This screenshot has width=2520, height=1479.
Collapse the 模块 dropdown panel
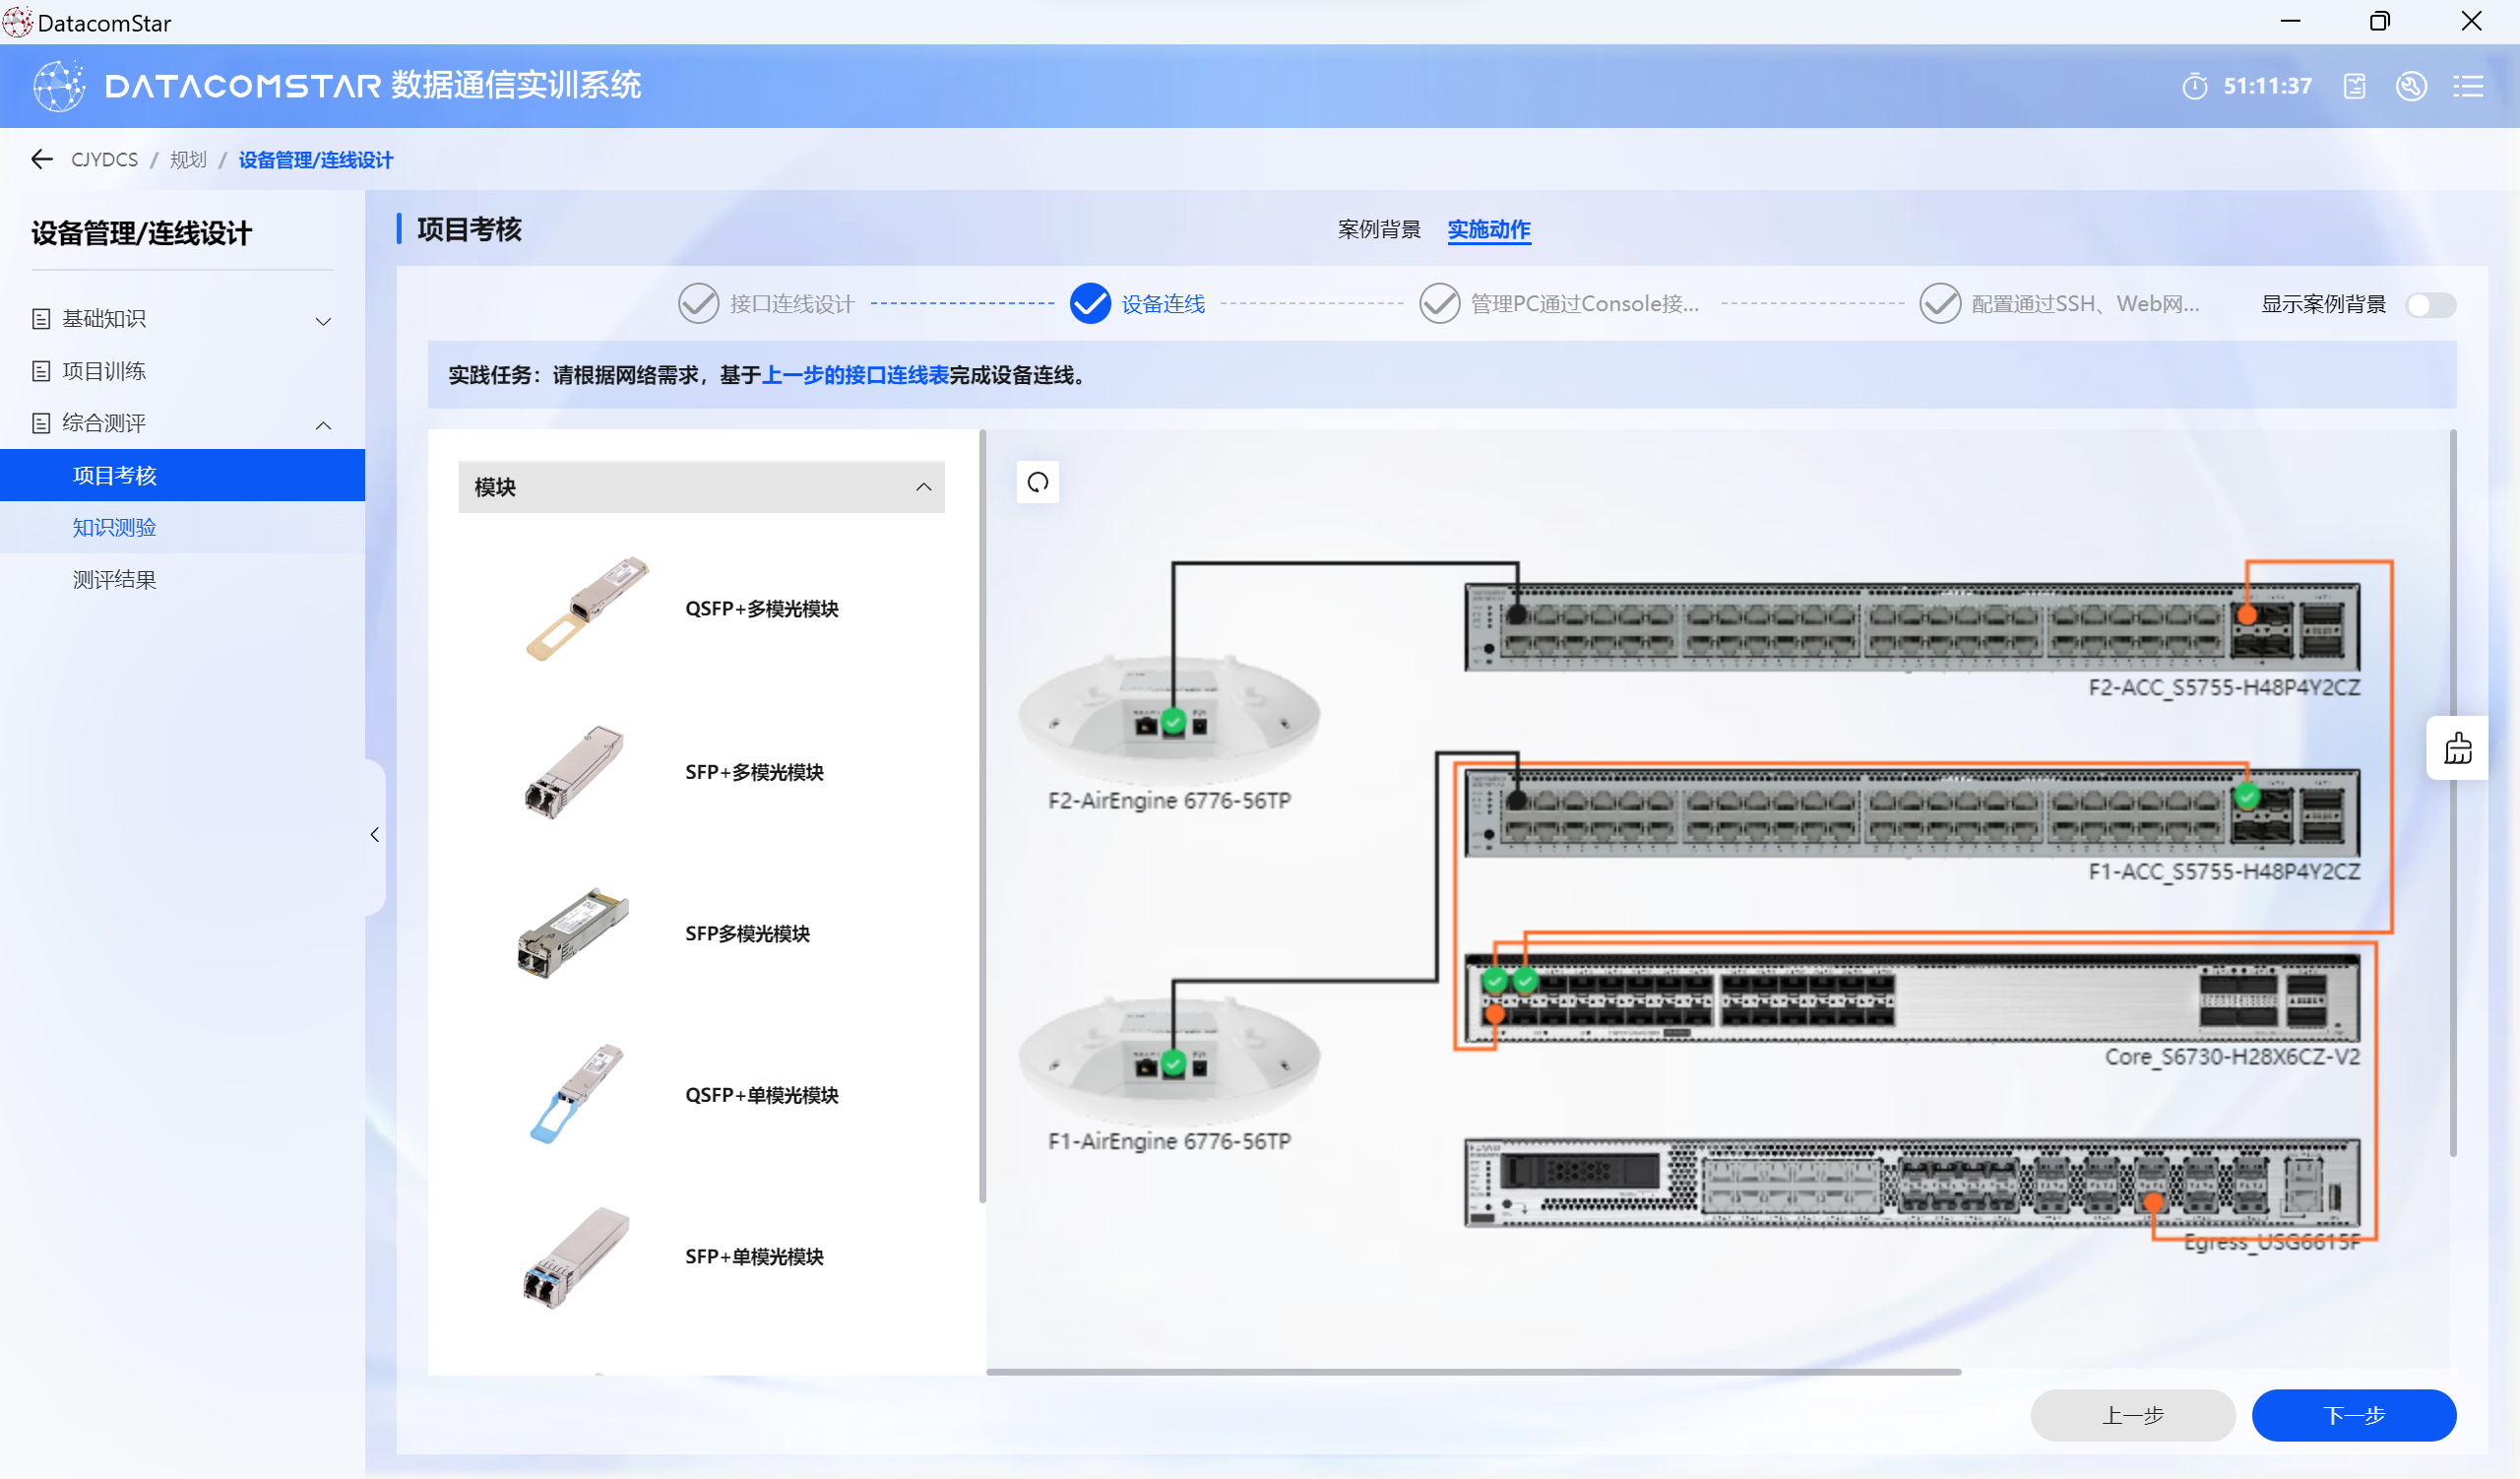click(923, 487)
